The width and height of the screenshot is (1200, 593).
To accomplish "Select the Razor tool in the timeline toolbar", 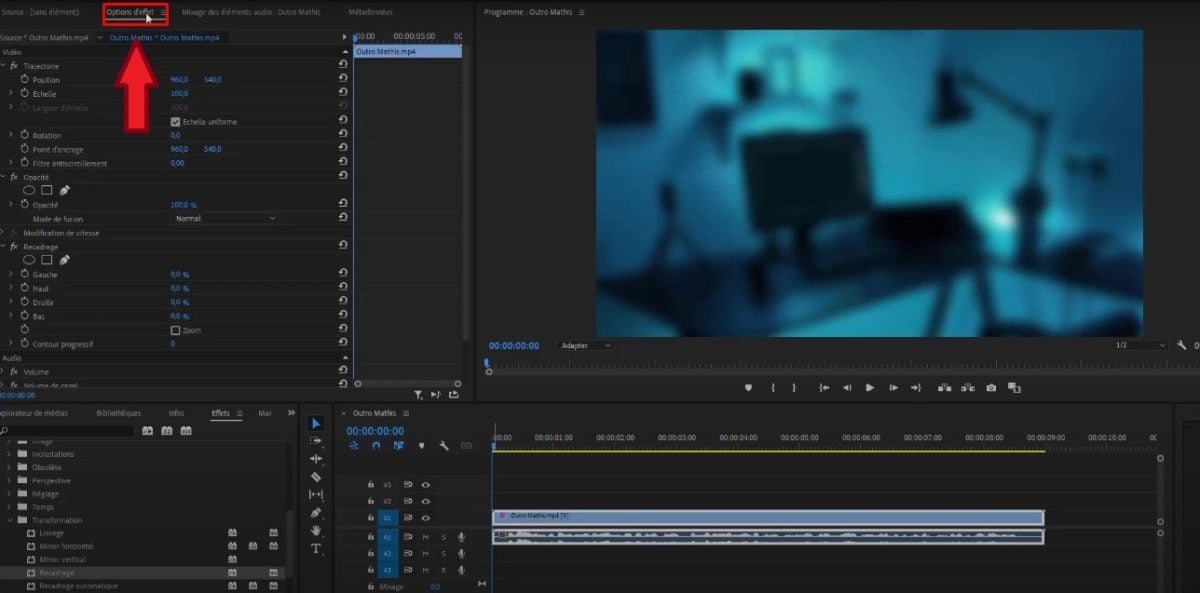I will (317, 477).
